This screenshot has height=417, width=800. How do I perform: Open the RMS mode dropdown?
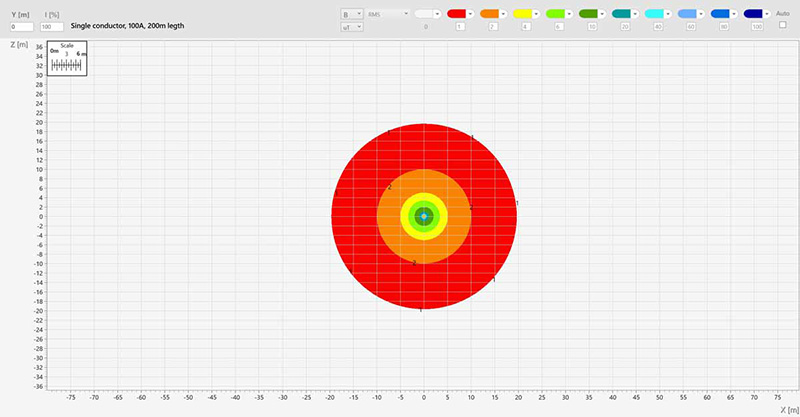click(x=388, y=14)
